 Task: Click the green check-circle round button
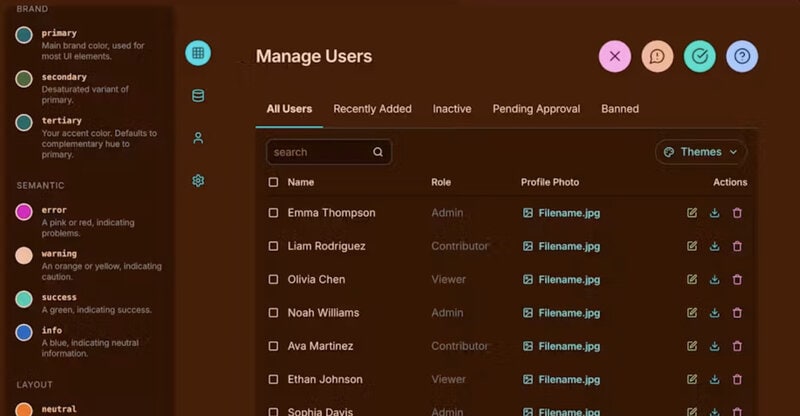click(699, 56)
